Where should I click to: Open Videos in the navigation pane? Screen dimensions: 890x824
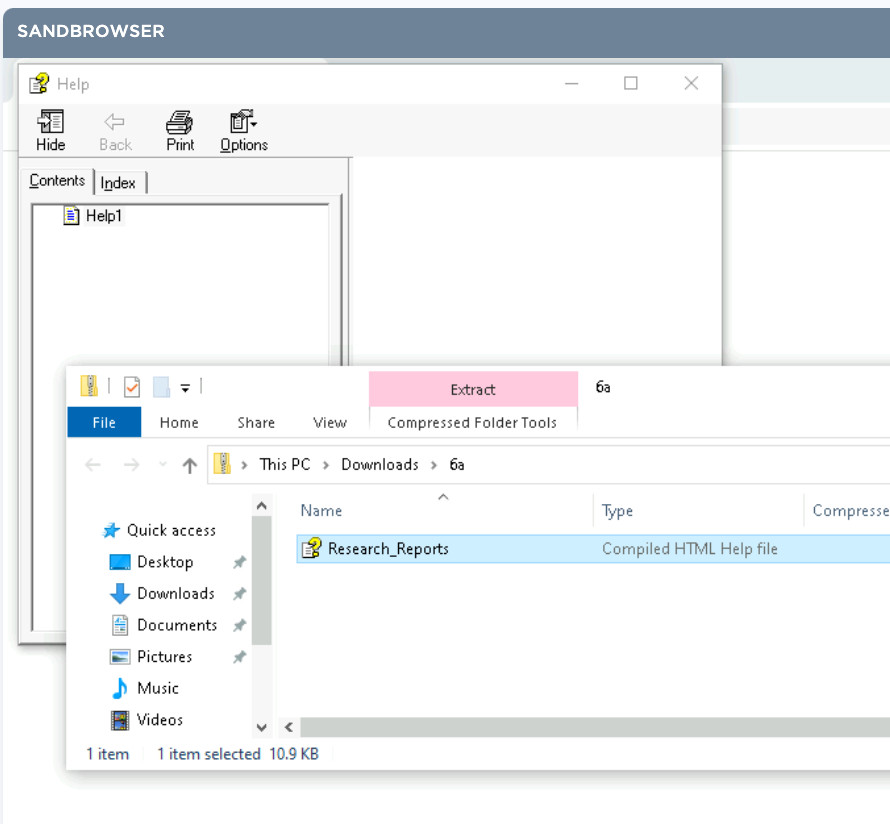160,720
